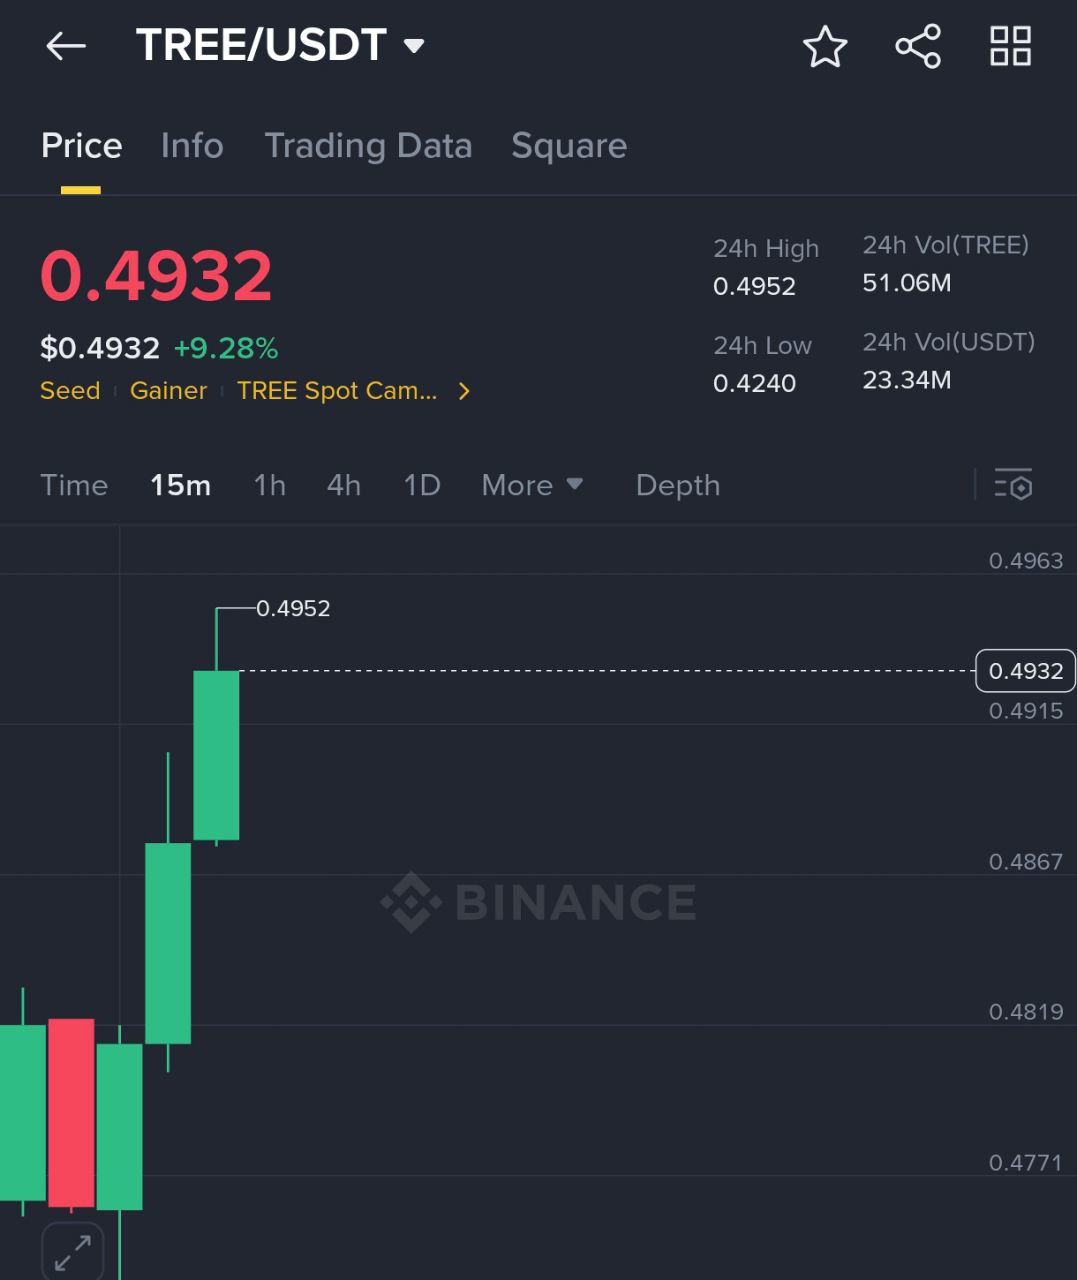Image resolution: width=1077 pixels, height=1280 pixels.
Task: Tap the 0.4867 axis price label
Action: coord(1026,862)
